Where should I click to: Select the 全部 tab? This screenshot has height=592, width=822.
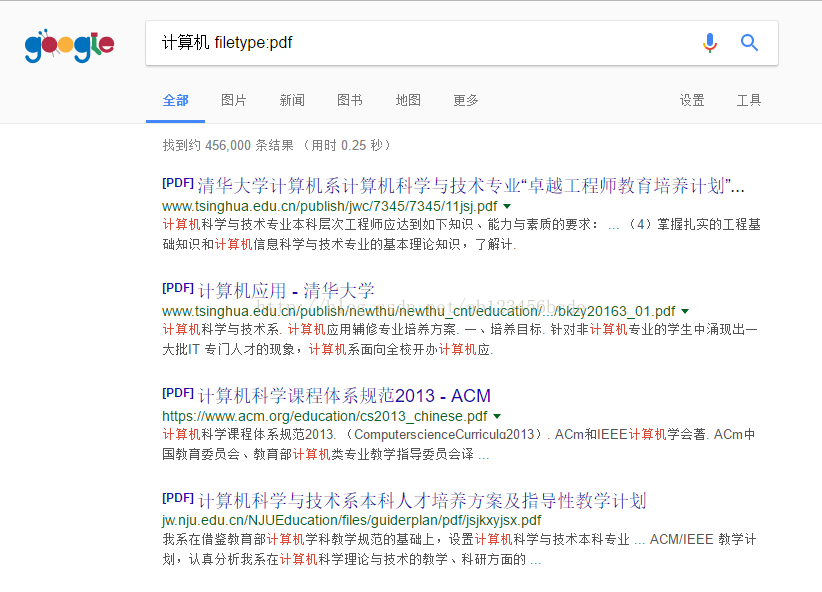(175, 100)
